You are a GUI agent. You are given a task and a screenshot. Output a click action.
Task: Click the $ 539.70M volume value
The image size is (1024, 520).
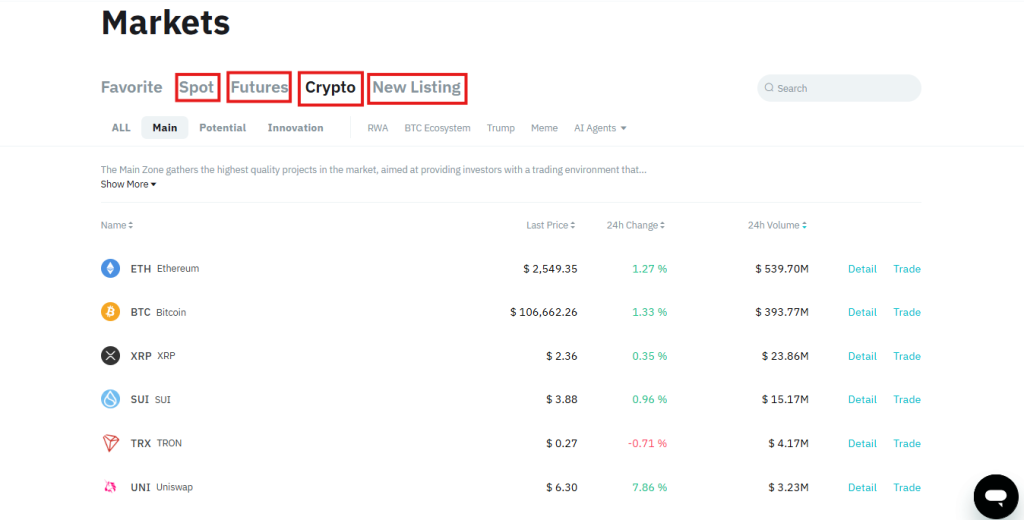pos(782,268)
